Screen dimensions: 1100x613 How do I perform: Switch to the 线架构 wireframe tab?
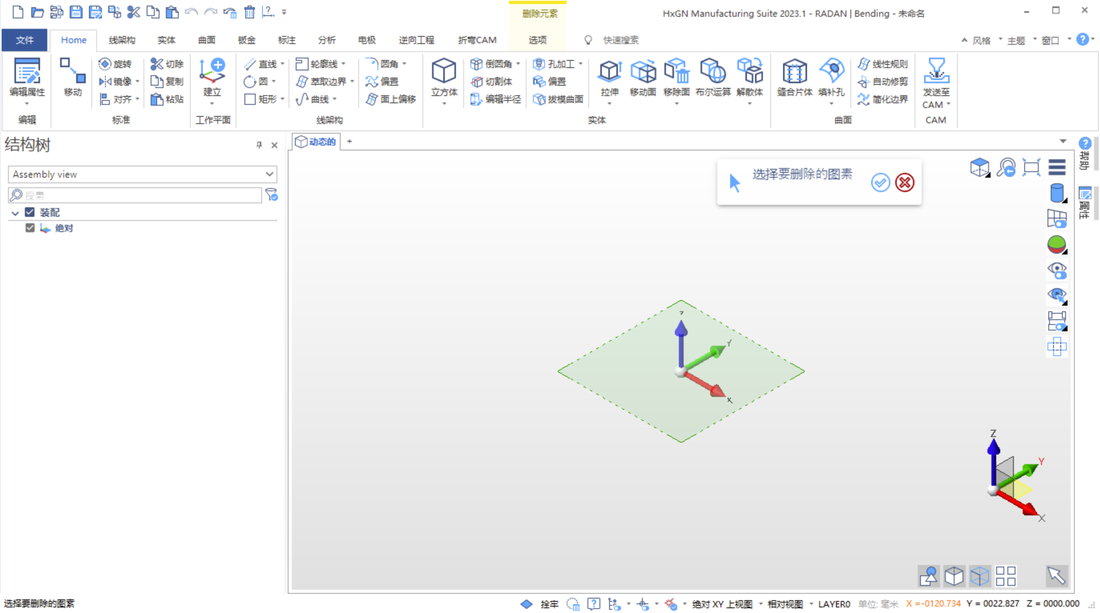(x=122, y=40)
